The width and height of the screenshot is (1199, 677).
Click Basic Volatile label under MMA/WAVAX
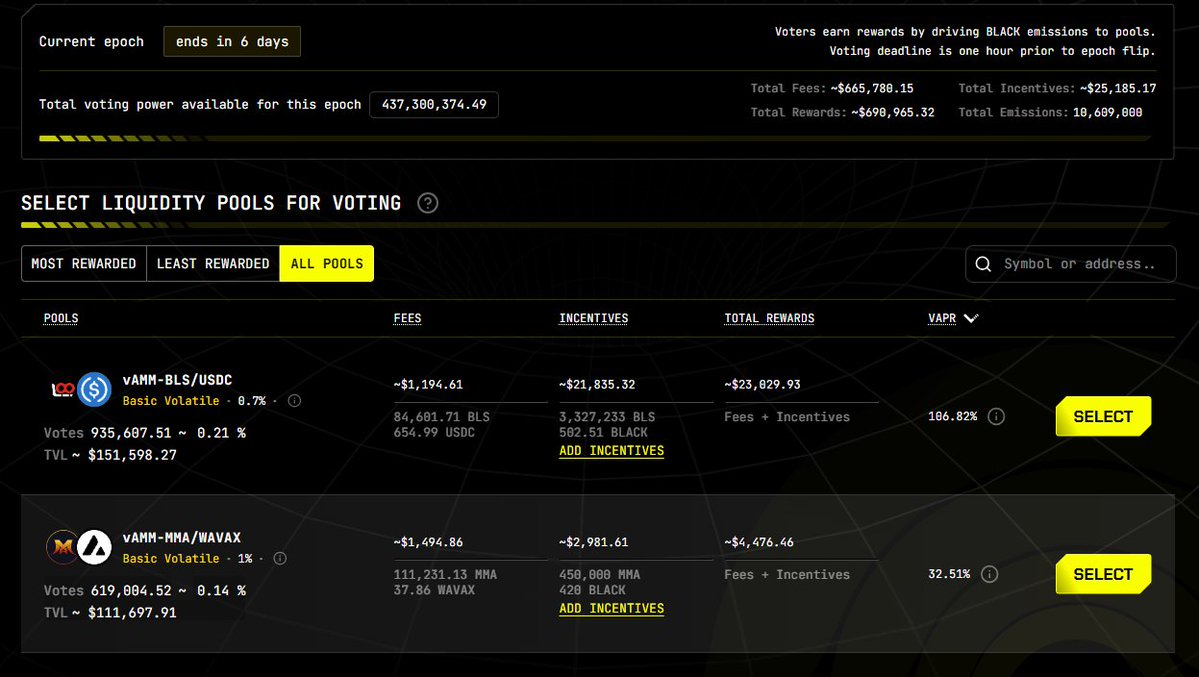(x=171, y=558)
